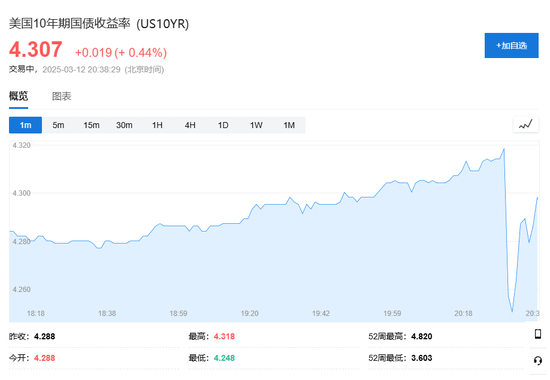Viewport: 550px width, 380px height.
Task: Select the 15m interval
Action: click(91, 125)
